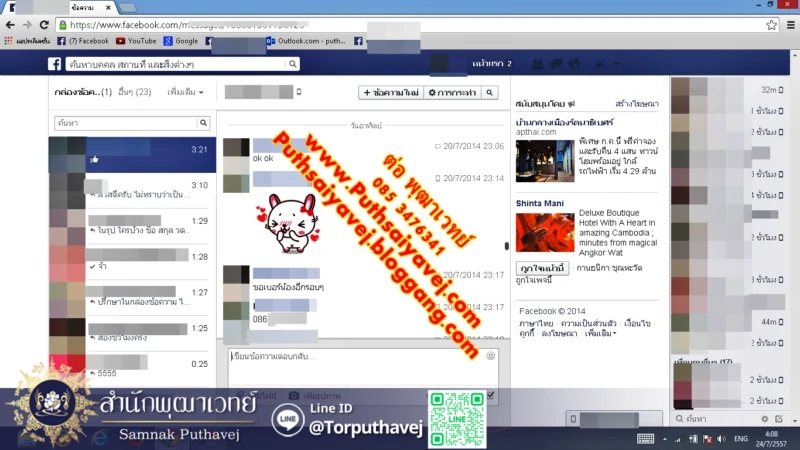This screenshot has height=450, width=800.
Task: Click the browser reload button
Action: pos(45,24)
